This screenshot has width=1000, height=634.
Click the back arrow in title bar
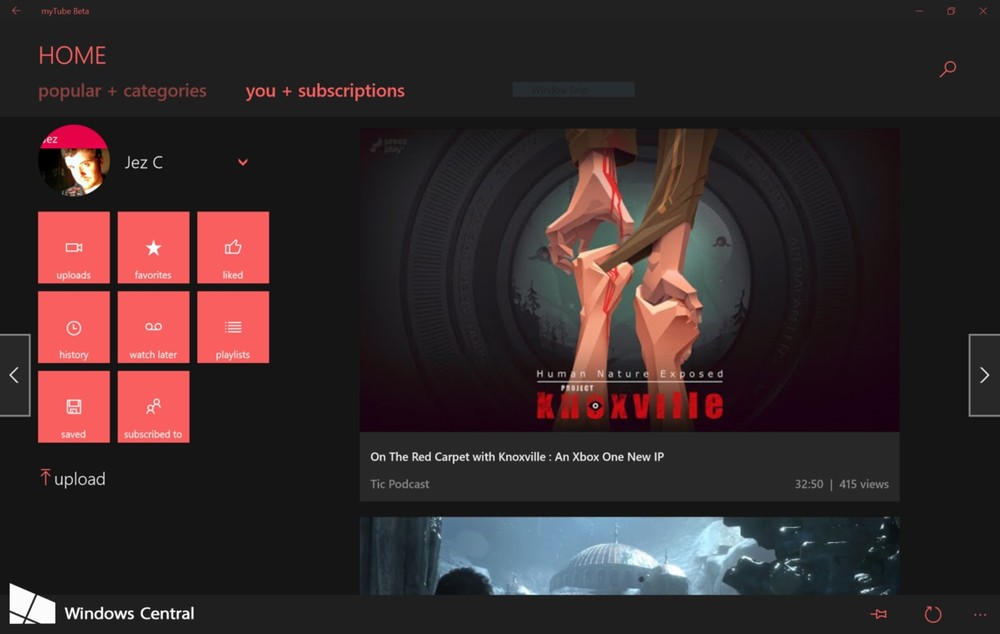[16, 11]
